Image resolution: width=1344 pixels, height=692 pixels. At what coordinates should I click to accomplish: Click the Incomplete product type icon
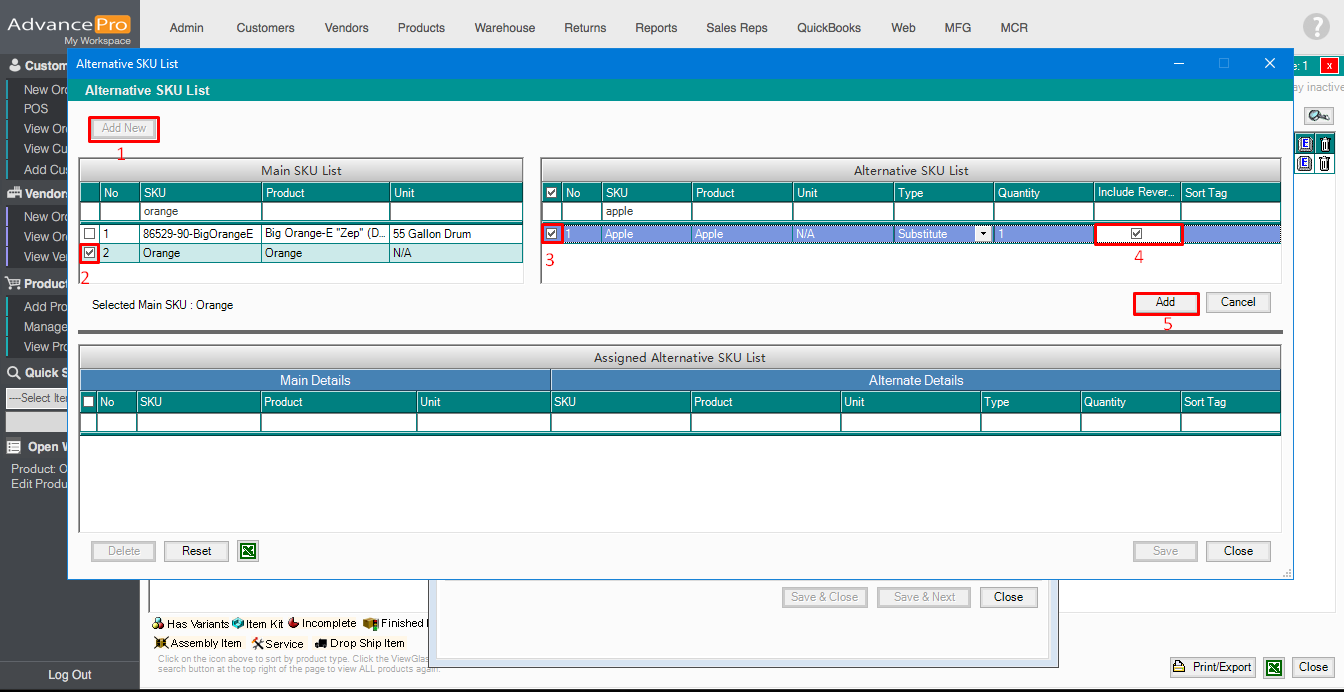coord(293,623)
